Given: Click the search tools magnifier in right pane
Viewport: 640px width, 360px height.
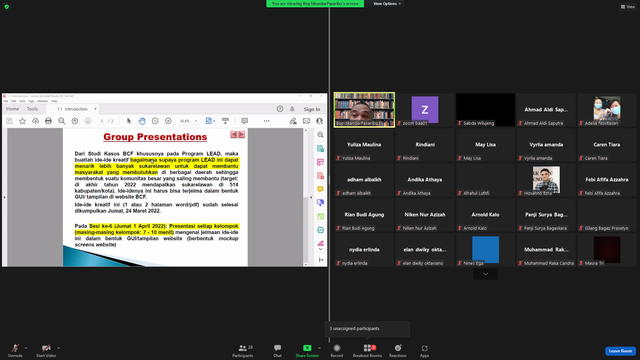Looking at the screenshot, I should [320, 135].
